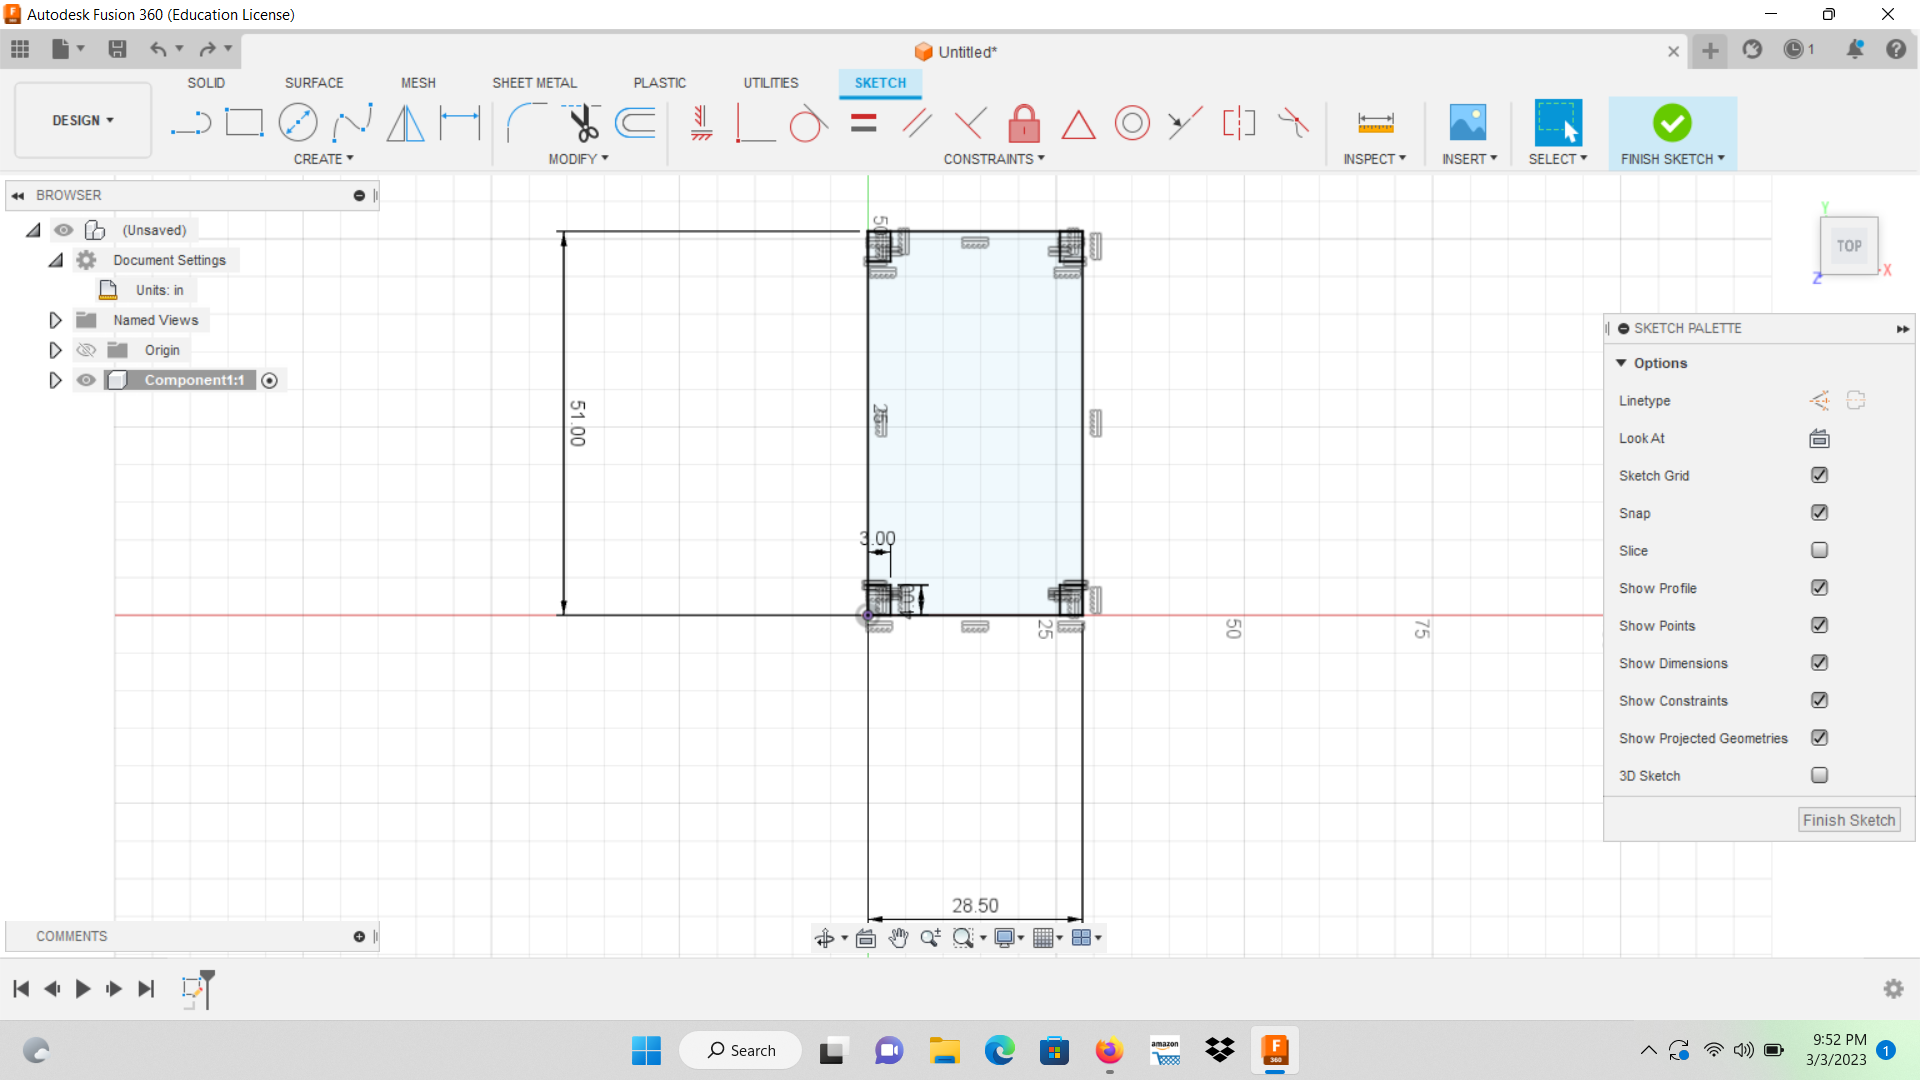Select the Trim scissors tool
The width and height of the screenshot is (1920, 1080).
(583, 122)
